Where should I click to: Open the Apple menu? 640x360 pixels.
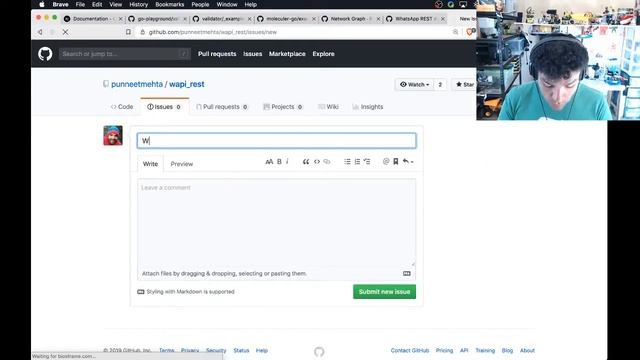[42, 4]
